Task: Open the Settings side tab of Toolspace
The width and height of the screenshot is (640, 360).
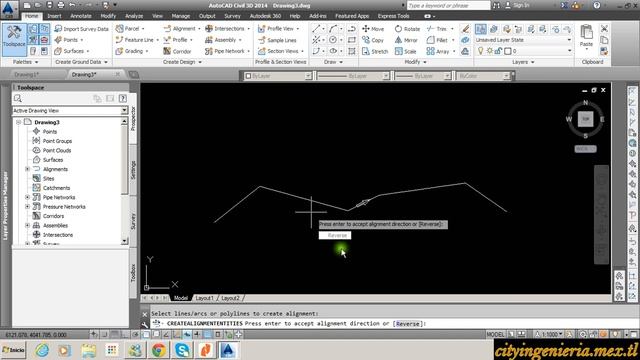Action: pyautogui.click(x=133, y=170)
